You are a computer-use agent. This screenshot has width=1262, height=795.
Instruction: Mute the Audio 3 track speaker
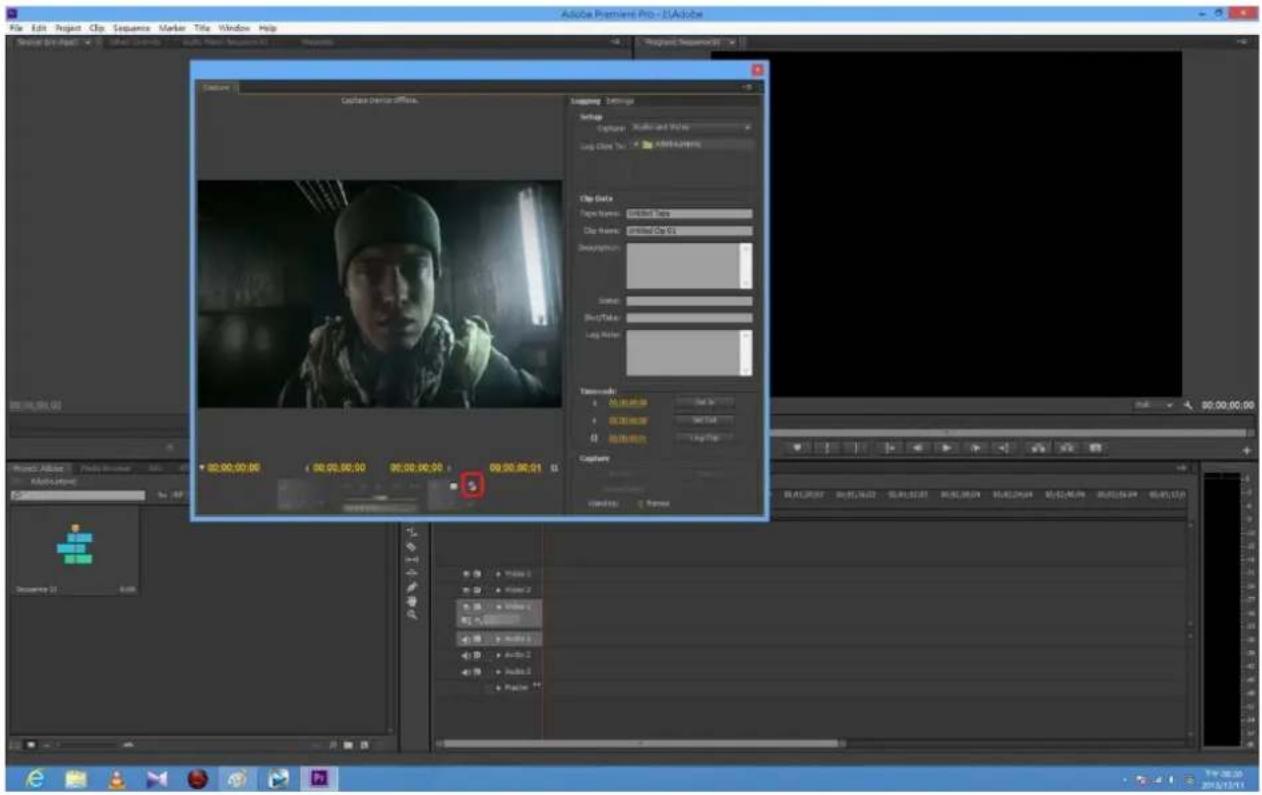[x=465, y=671]
